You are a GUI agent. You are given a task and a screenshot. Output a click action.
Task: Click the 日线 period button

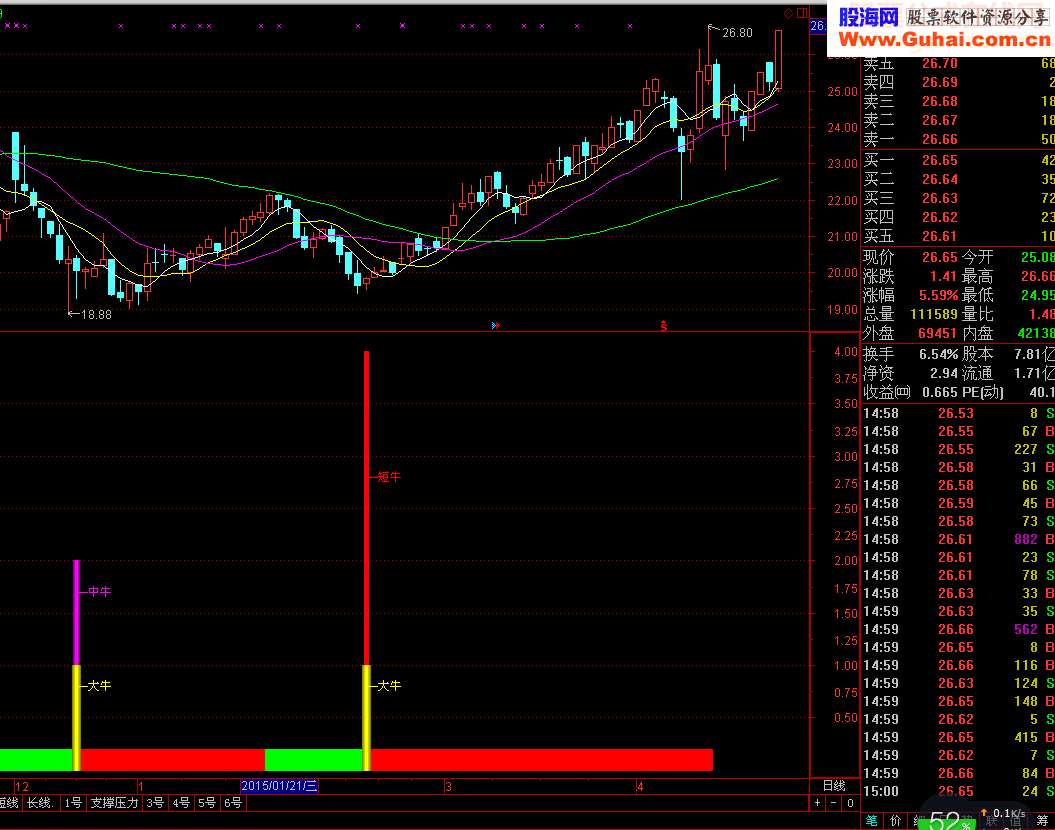834,786
